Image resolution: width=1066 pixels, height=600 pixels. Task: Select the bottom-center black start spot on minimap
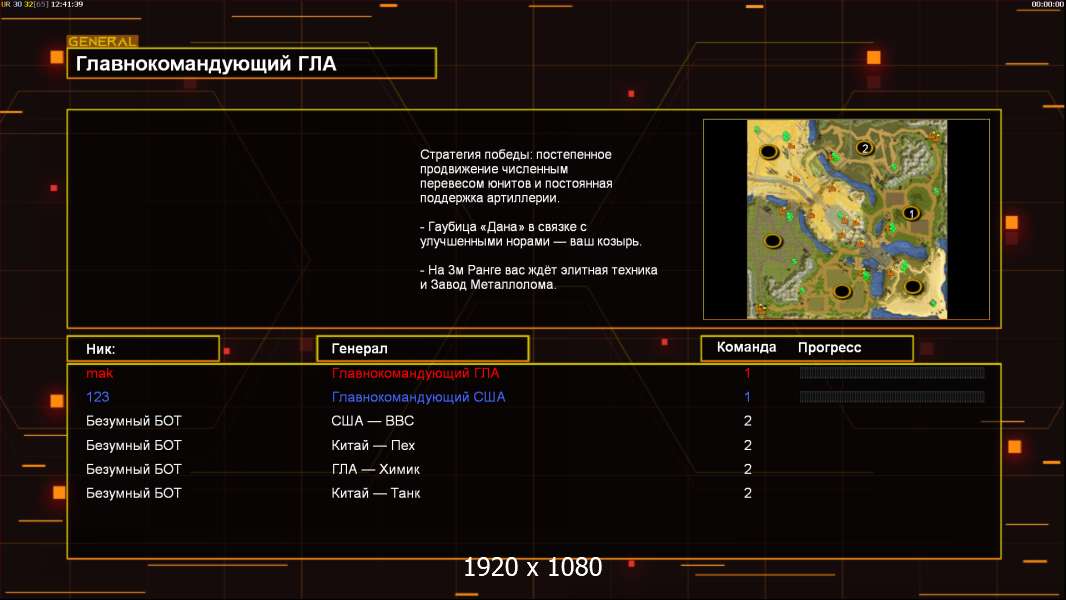[842, 292]
